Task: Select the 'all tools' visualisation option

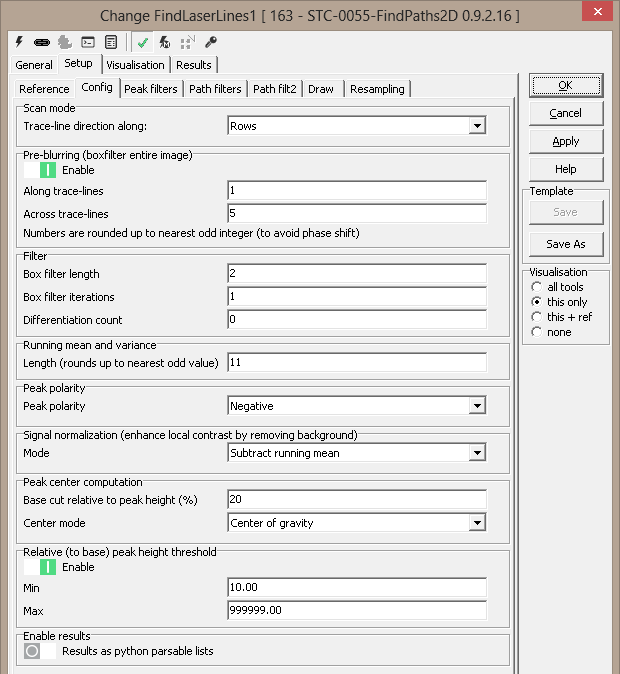Action: tap(537, 287)
